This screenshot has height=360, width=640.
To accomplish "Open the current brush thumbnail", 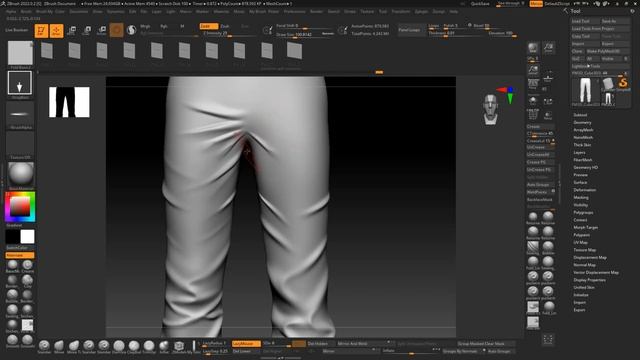I will point(20,53).
